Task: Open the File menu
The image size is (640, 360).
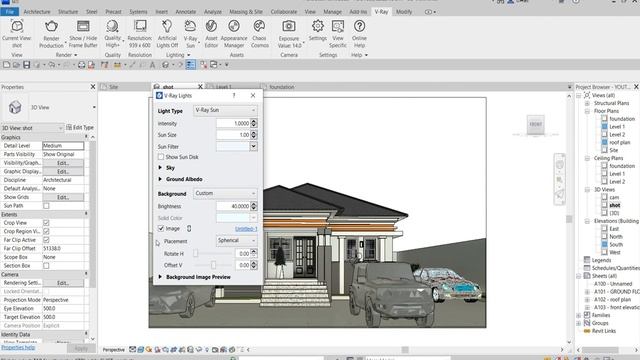Action: tap(9, 12)
